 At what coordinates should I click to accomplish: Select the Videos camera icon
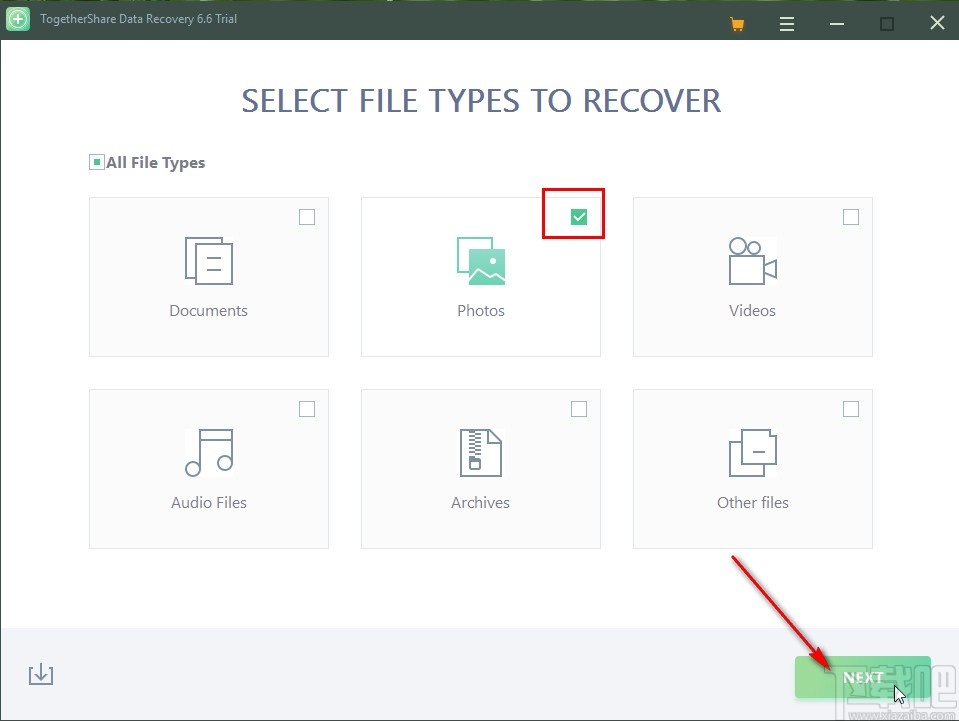(x=752, y=261)
